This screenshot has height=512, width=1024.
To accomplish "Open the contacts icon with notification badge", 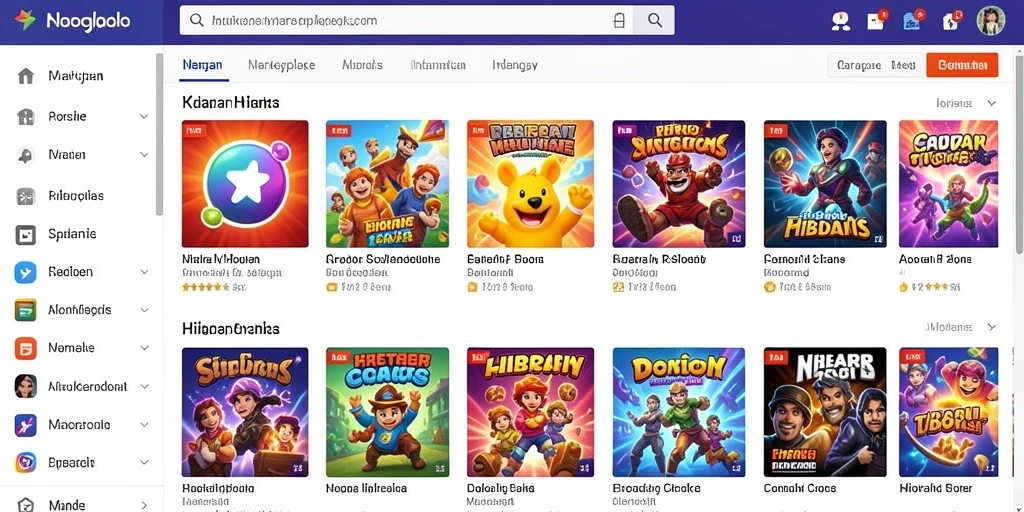I will point(840,22).
